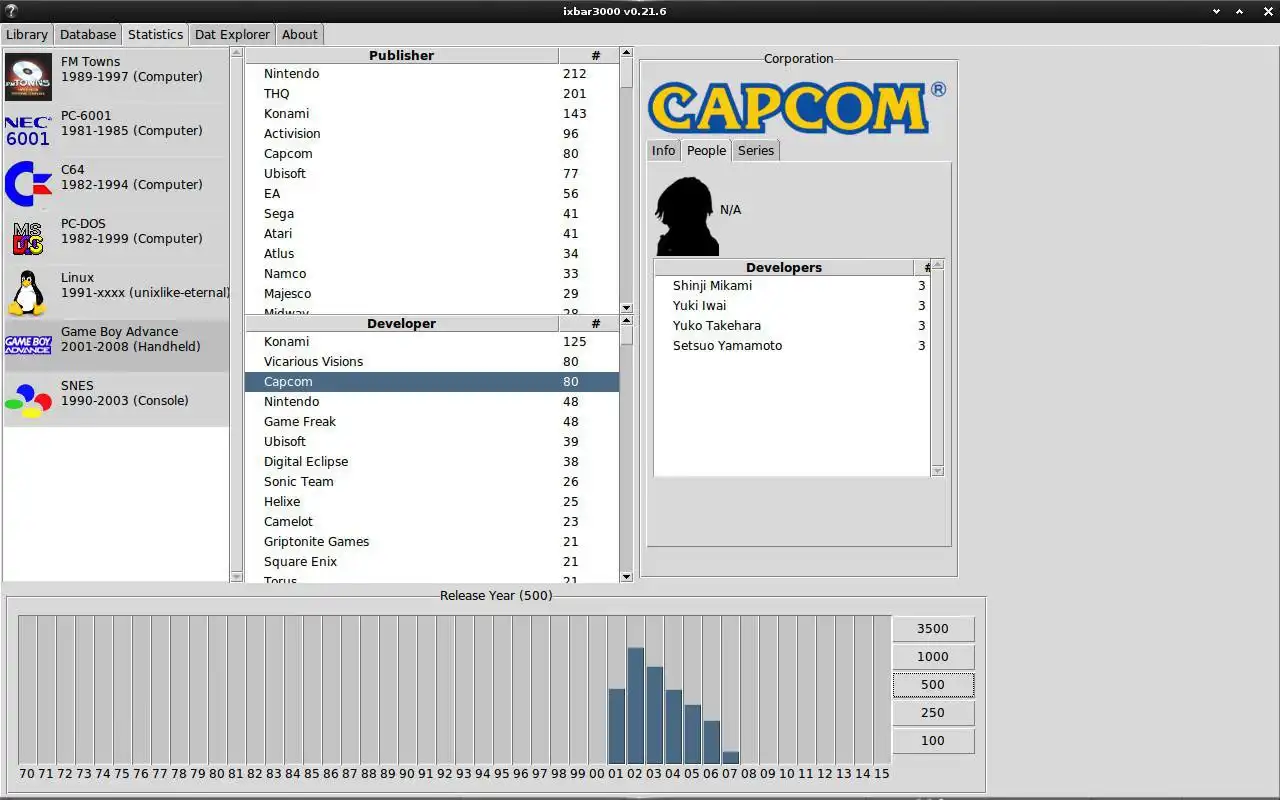Image resolution: width=1280 pixels, height=800 pixels.
Task: Set release year scale to 100
Action: coord(933,741)
